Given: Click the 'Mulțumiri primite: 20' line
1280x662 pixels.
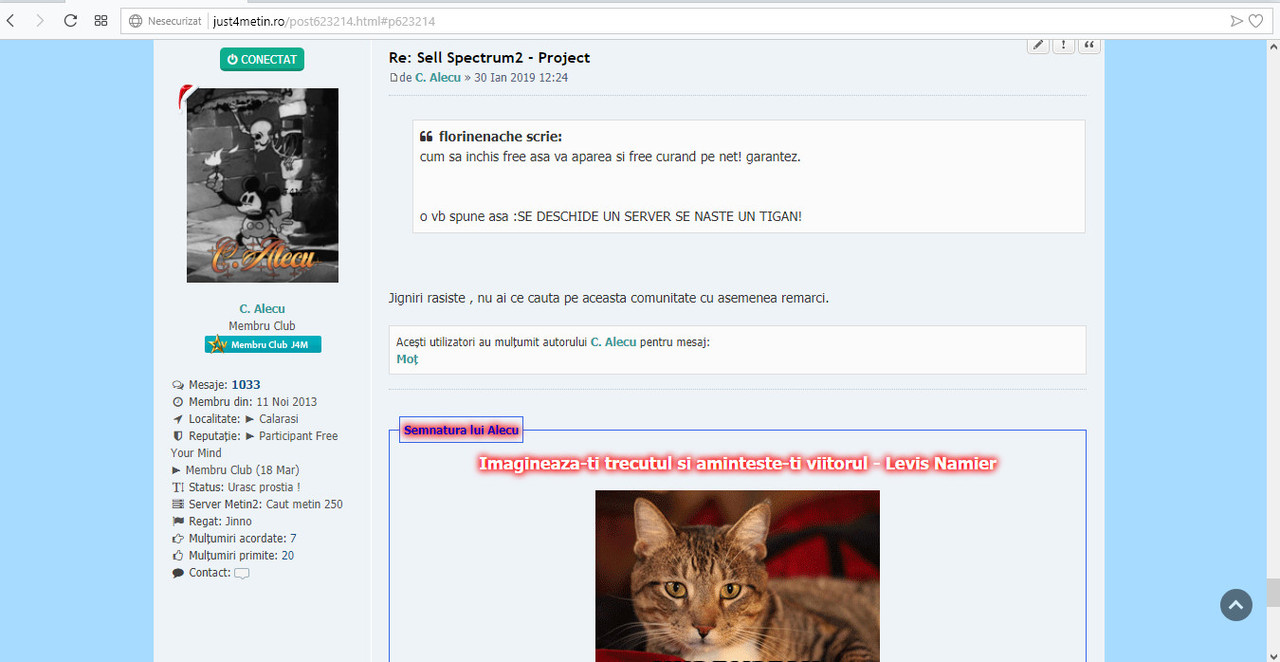Looking at the screenshot, I should click(233, 555).
